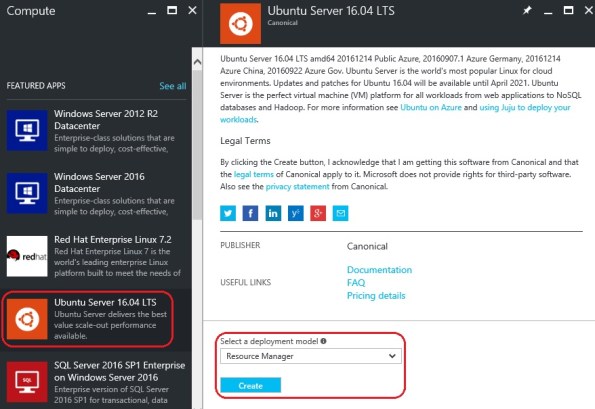Viewport: 595px width, 409px height.
Task: Click the Ubuntu logo in blade header
Action: [240, 24]
